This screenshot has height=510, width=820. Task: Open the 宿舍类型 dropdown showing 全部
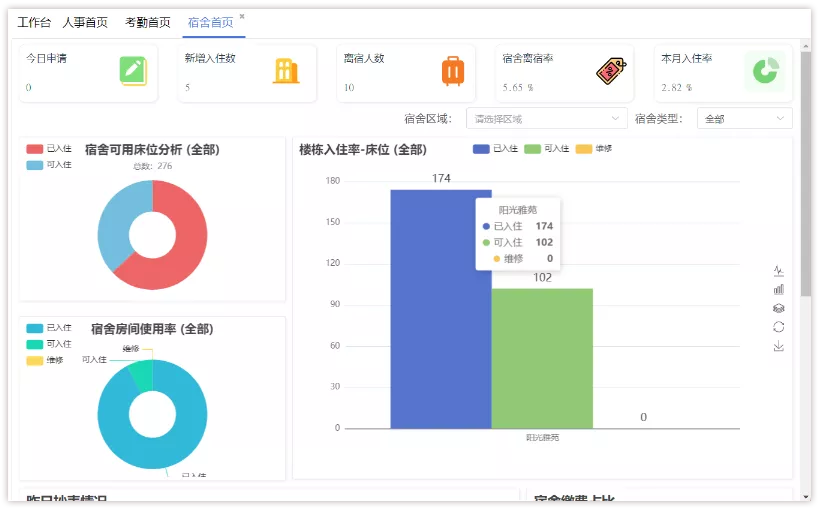[744, 119]
